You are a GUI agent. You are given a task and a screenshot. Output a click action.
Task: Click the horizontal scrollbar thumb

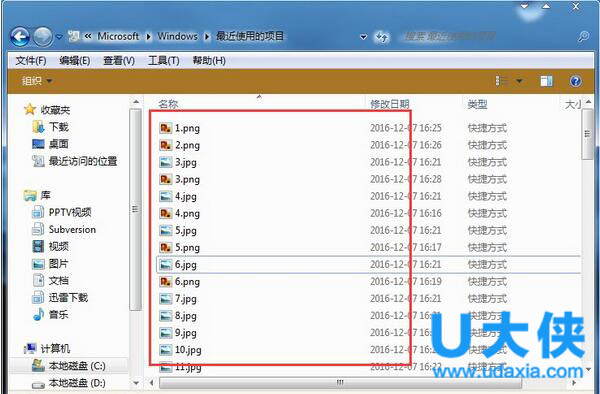pos(340,382)
